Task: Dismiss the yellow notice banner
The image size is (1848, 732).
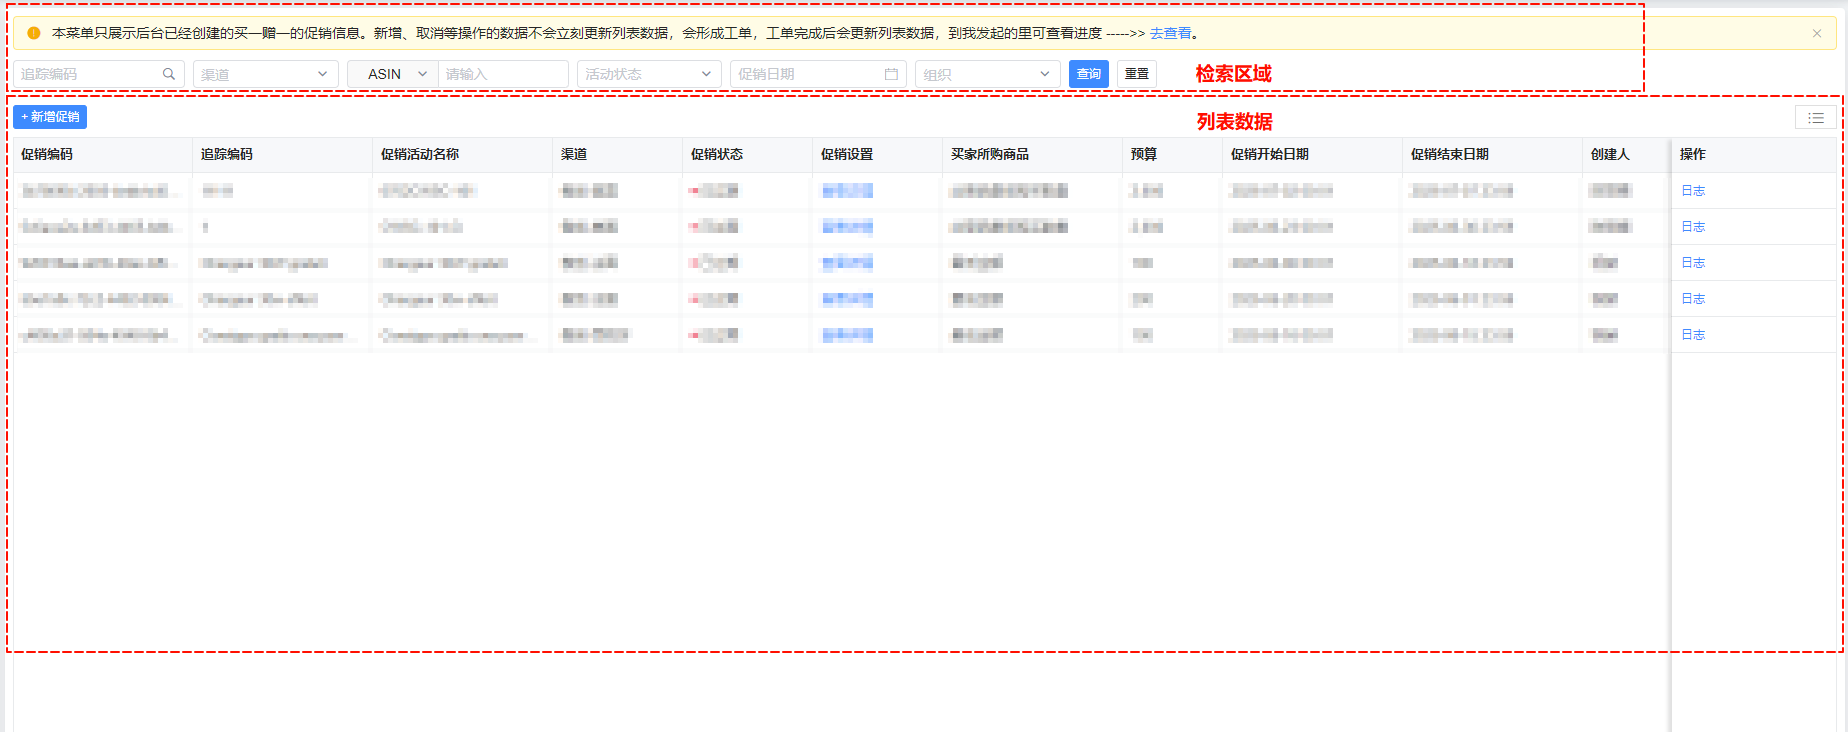Action: pyautogui.click(x=1817, y=33)
